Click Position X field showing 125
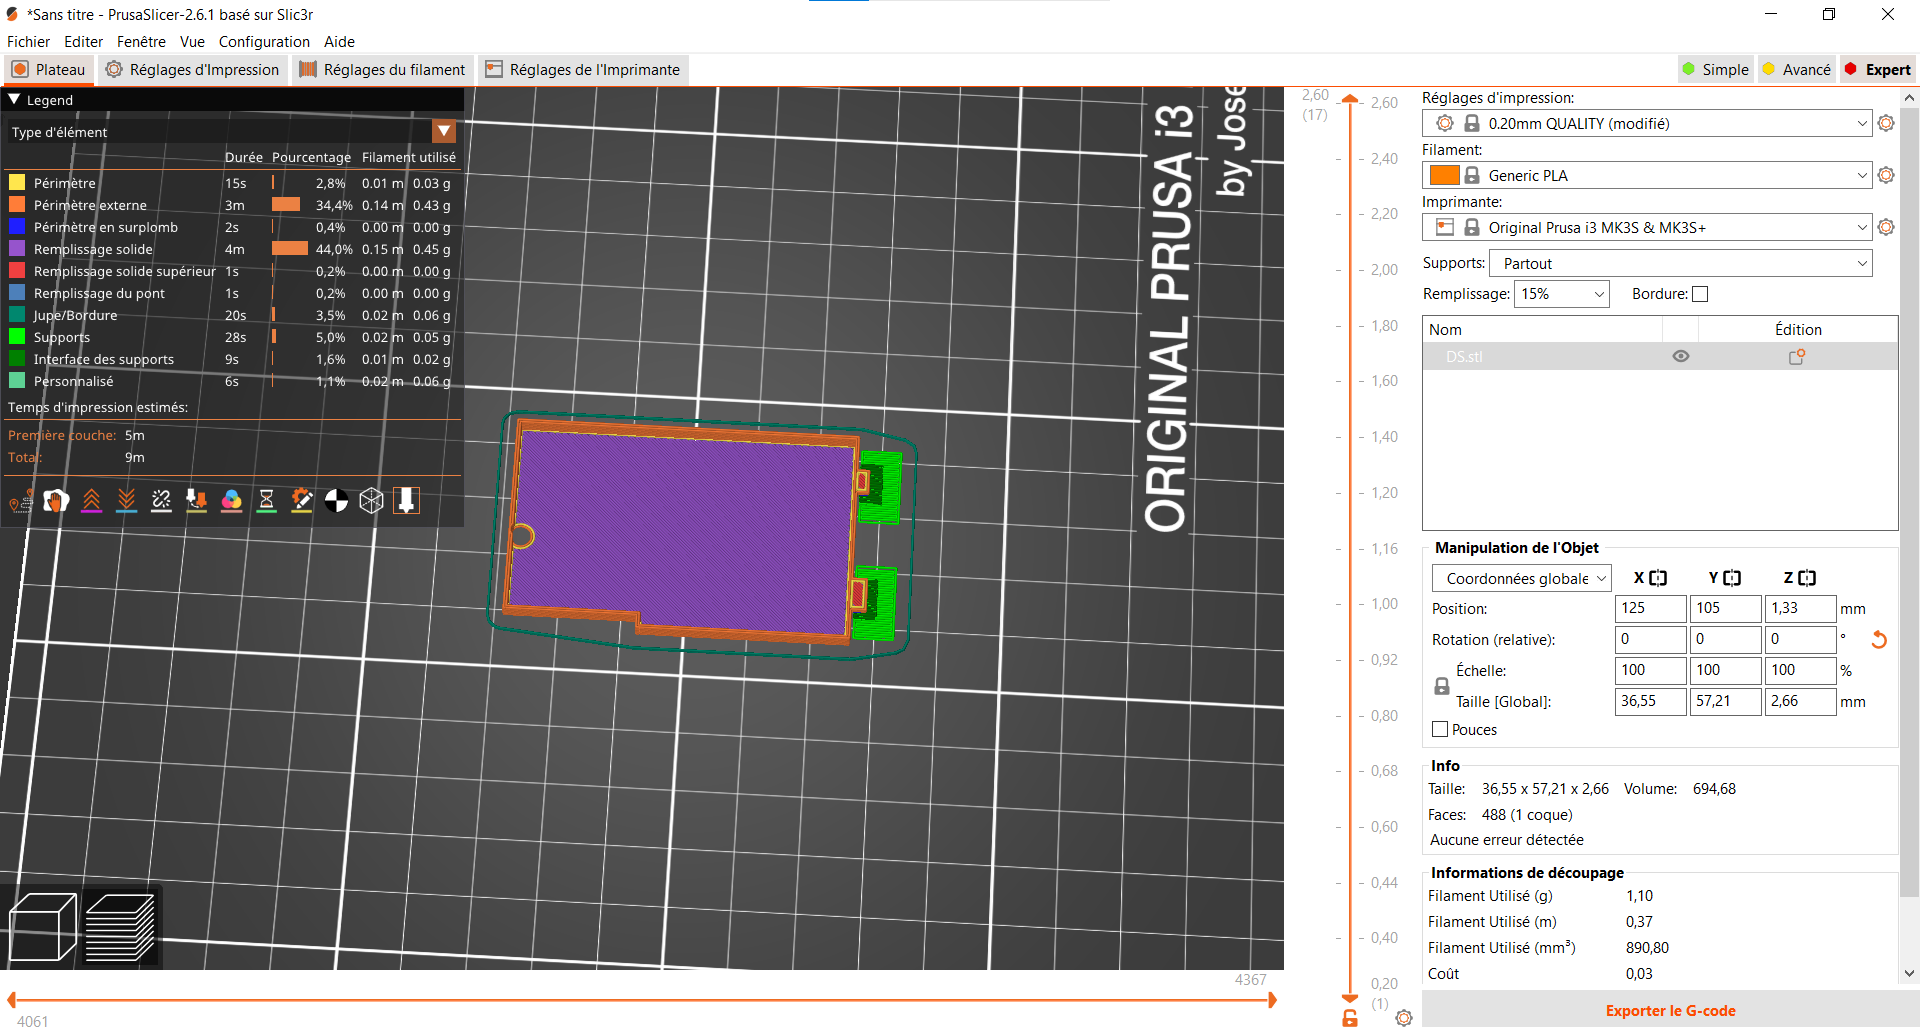This screenshot has height=1027, width=1920. pyautogui.click(x=1650, y=608)
